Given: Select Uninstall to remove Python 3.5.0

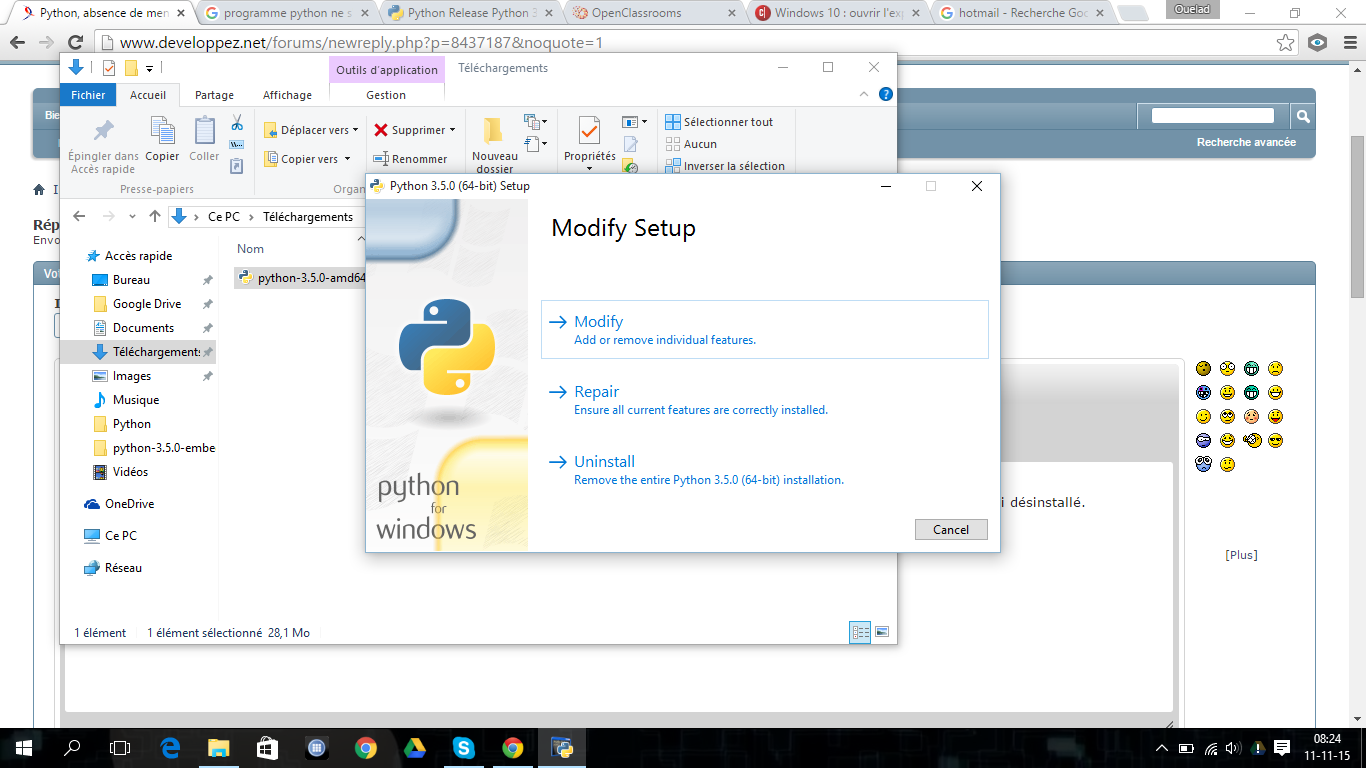Looking at the screenshot, I should click(x=604, y=462).
